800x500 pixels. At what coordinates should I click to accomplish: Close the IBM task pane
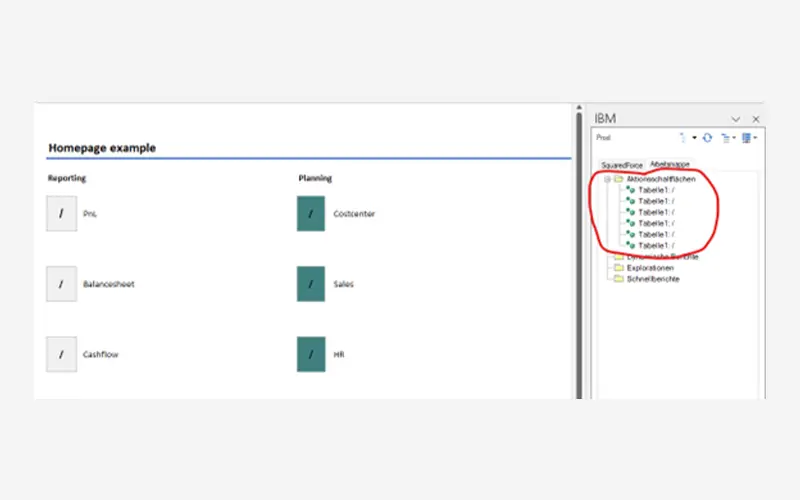tap(756, 119)
